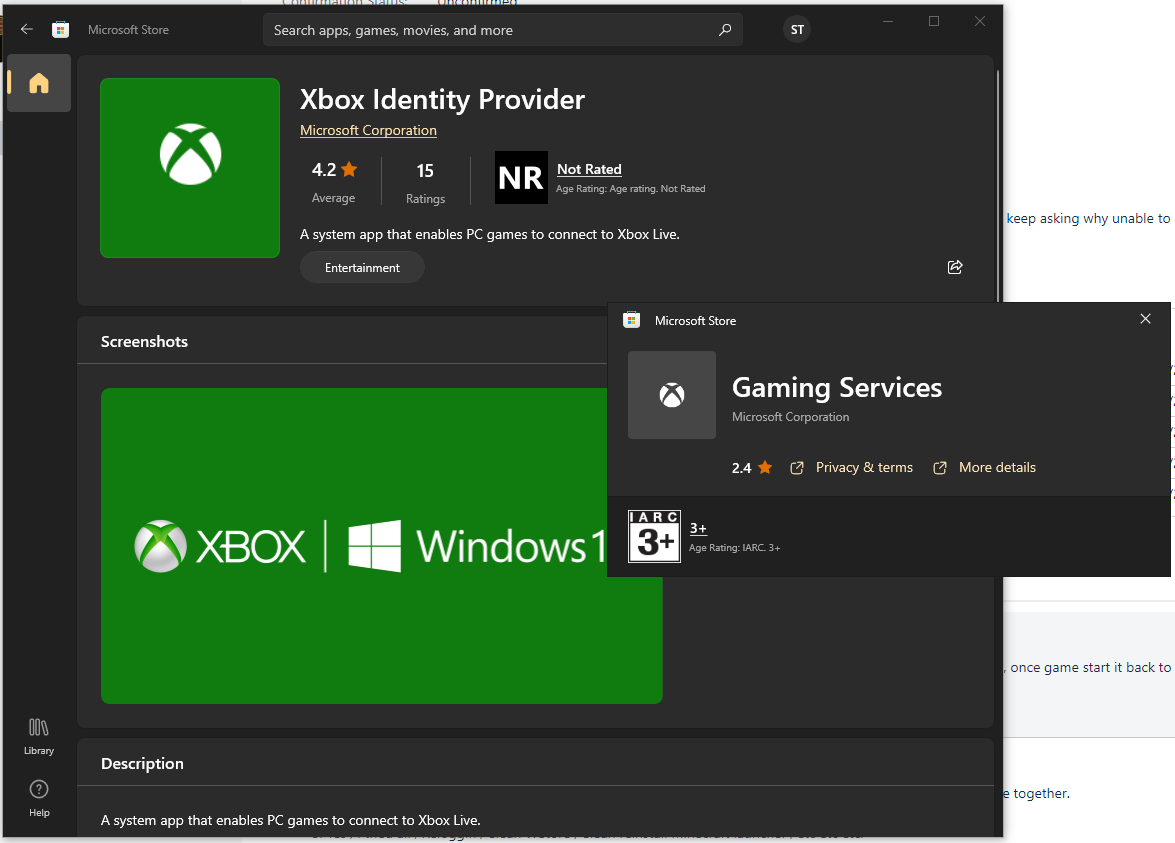Click the Microsoft Store logo in title bar
The width and height of the screenshot is (1175, 843).
pyautogui.click(x=61, y=29)
